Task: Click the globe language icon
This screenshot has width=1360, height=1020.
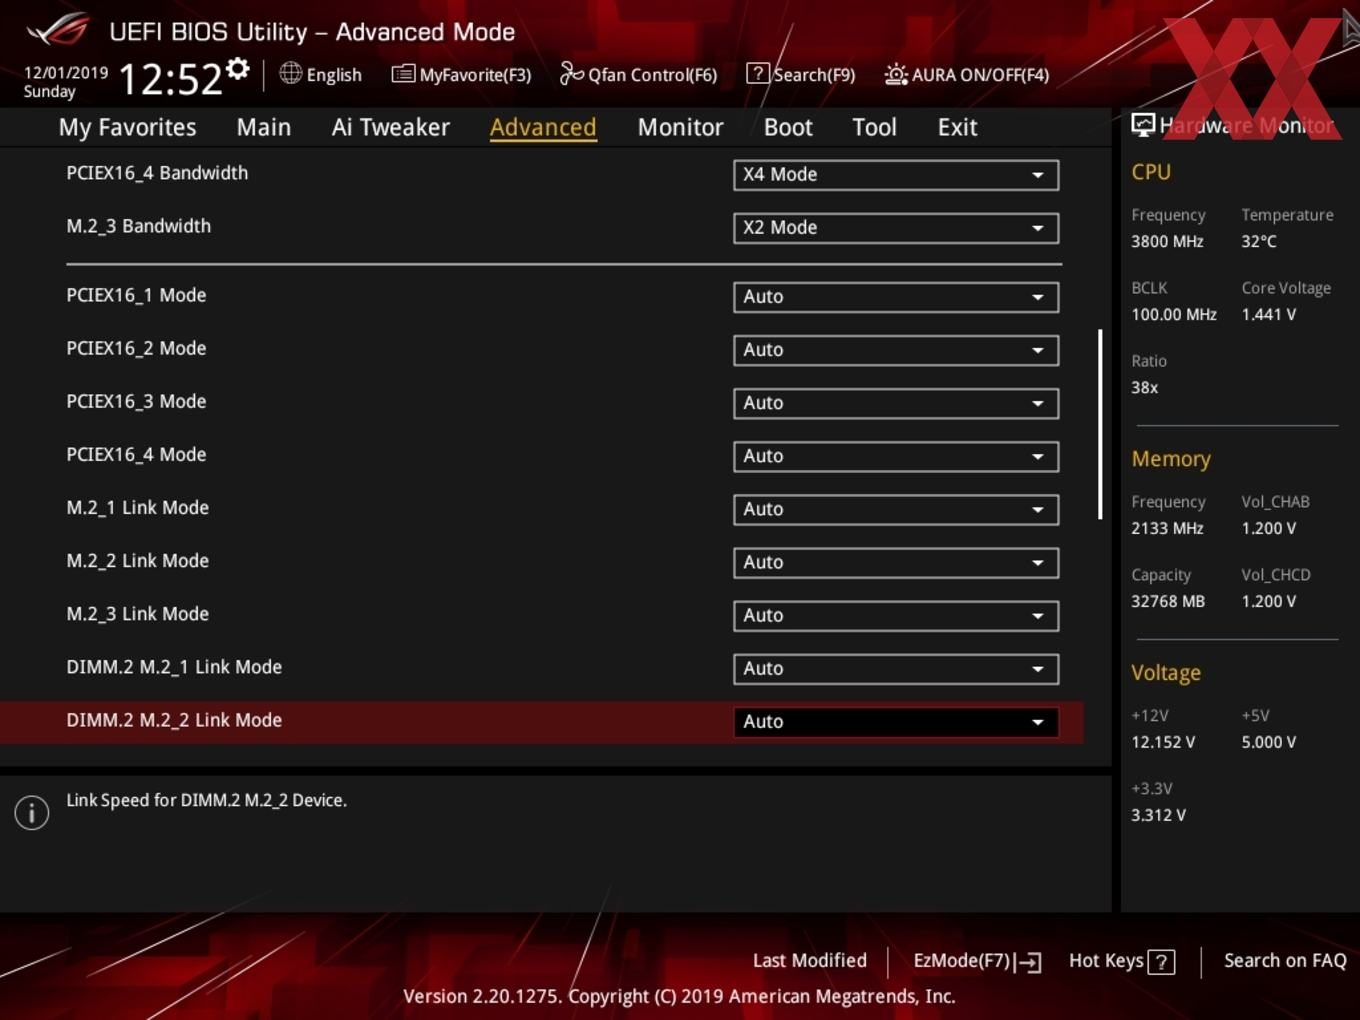Action: pyautogui.click(x=290, y=73)
